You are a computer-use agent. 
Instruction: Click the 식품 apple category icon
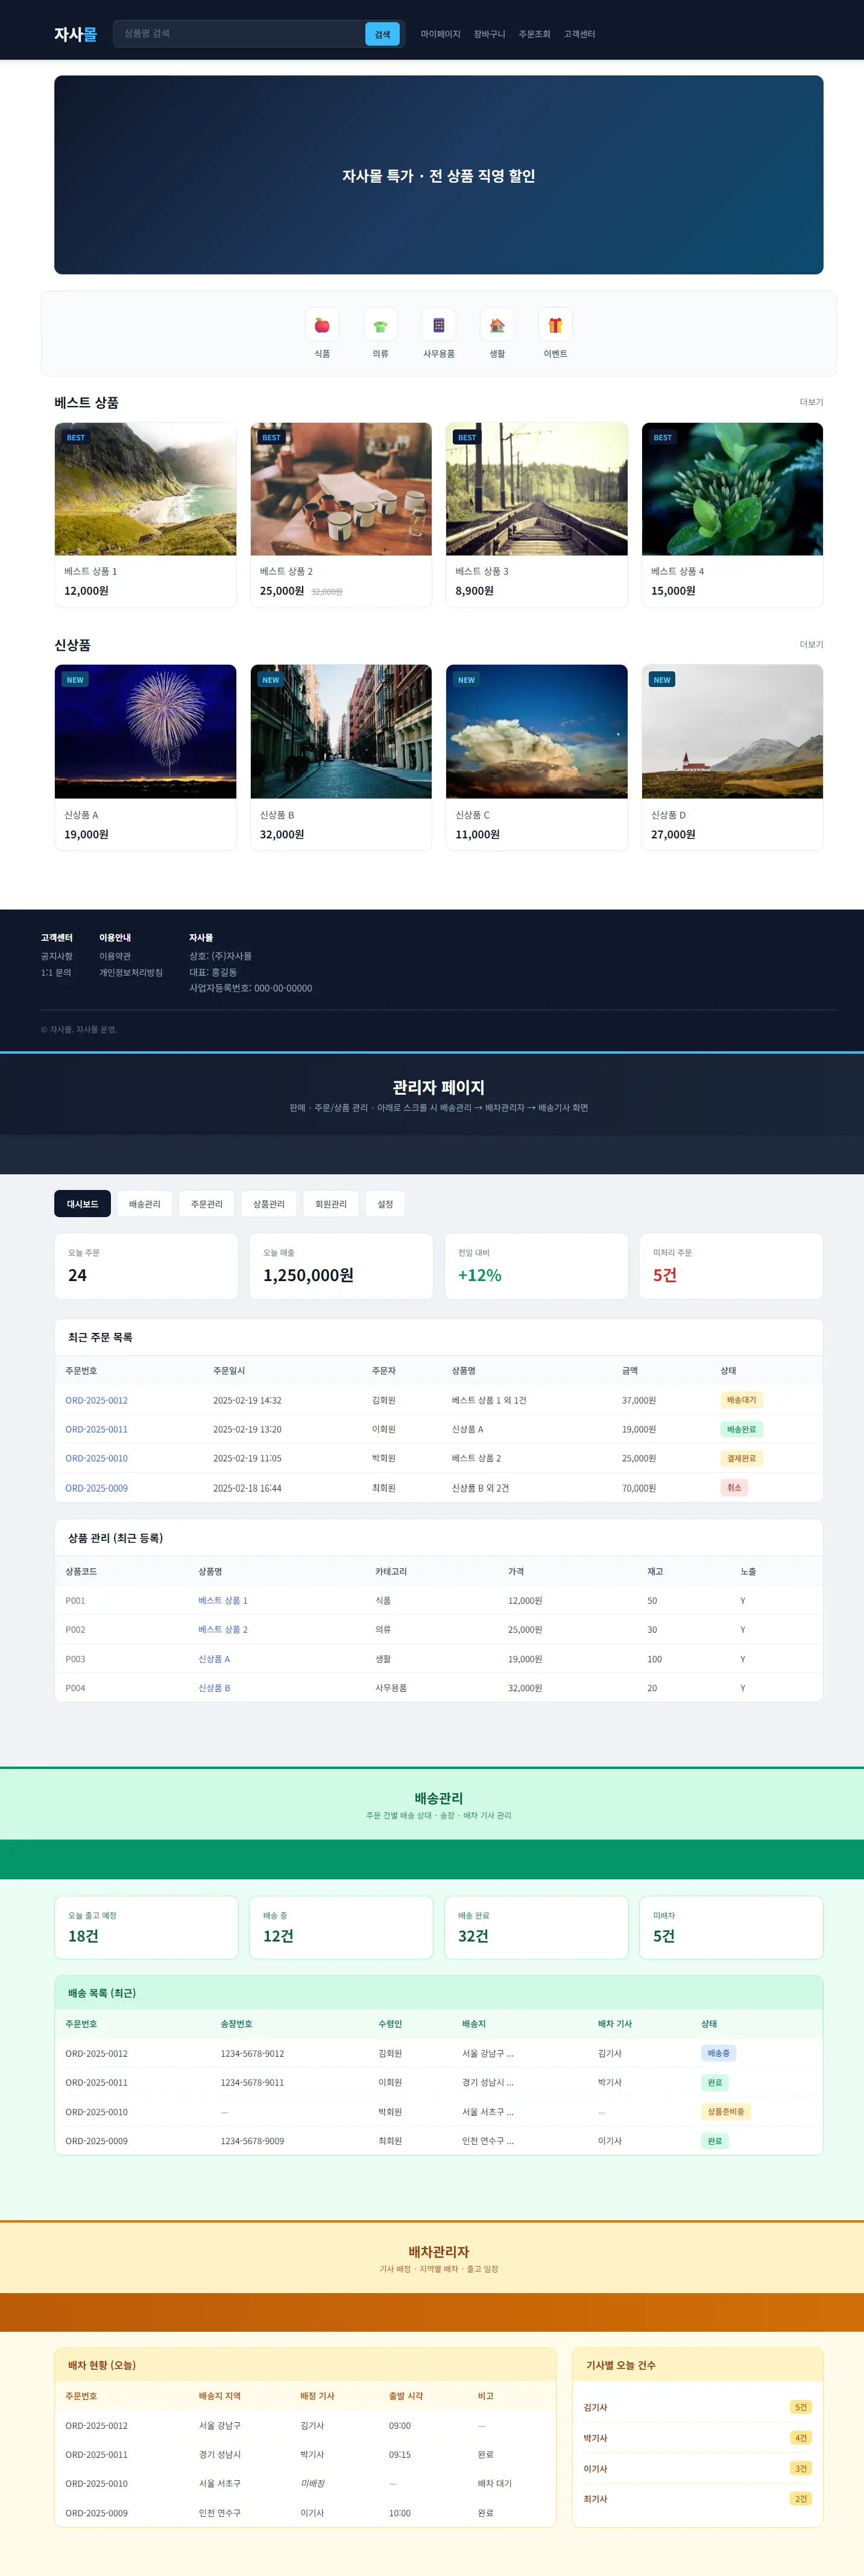pyautogui.click(x=322, y=325)
